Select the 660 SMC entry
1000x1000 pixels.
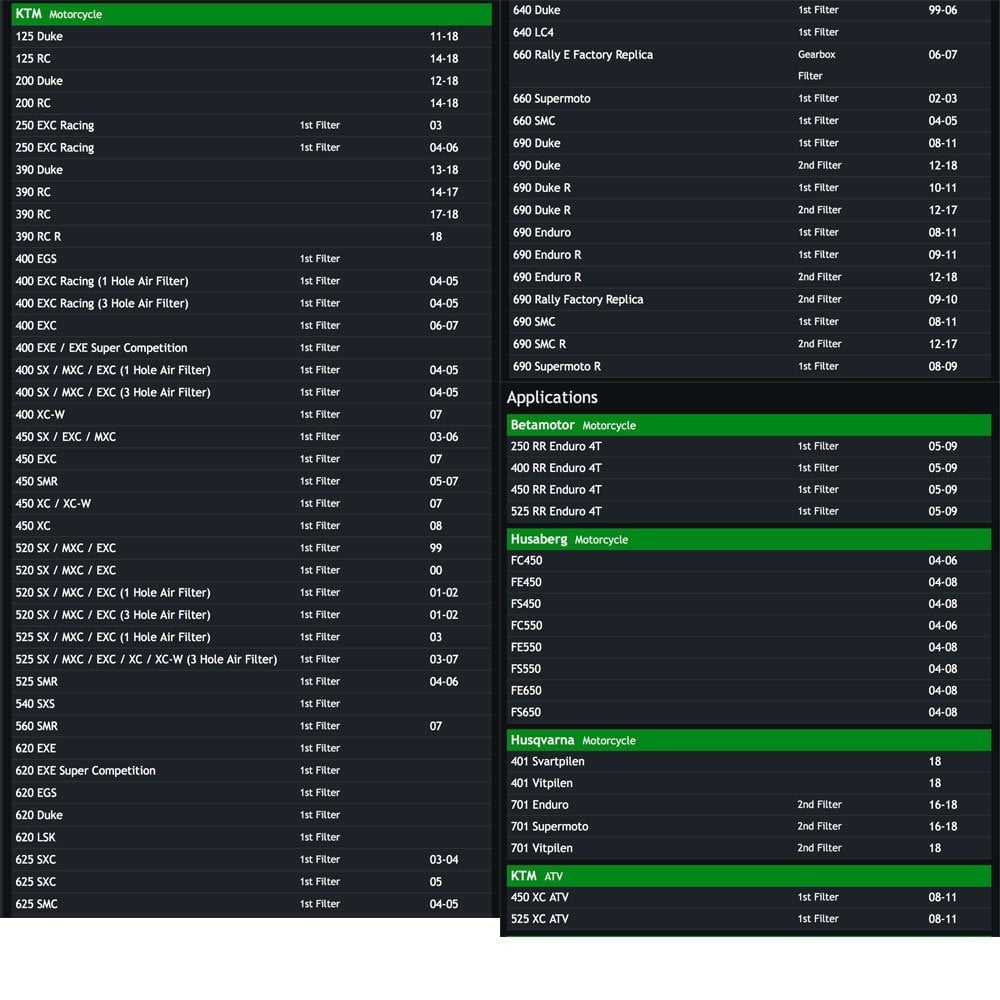click(x=749, y=121)
